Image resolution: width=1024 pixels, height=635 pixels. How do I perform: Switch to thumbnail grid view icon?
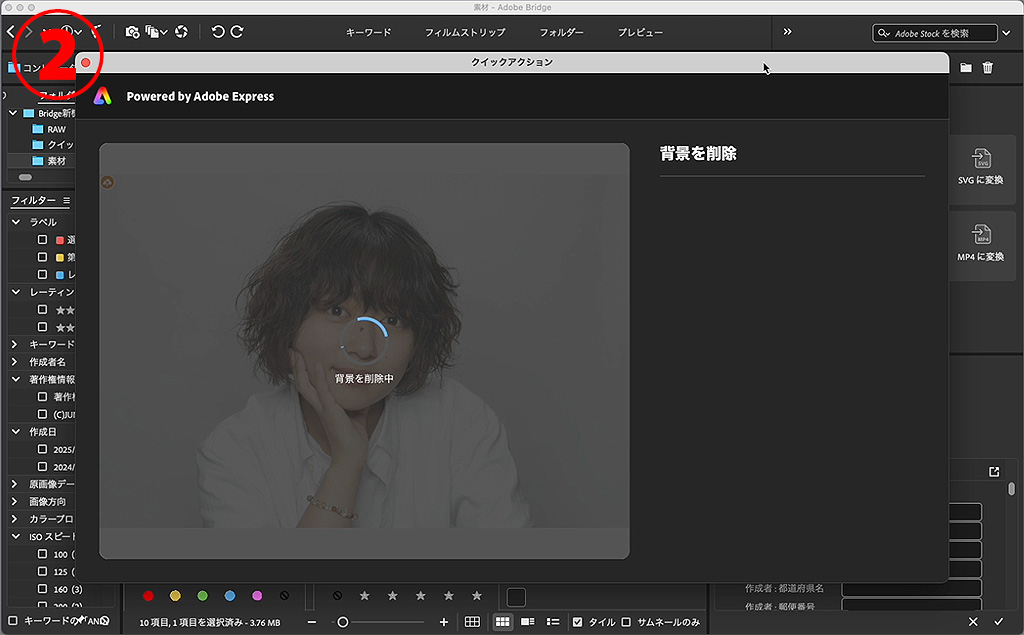(503, 622)
